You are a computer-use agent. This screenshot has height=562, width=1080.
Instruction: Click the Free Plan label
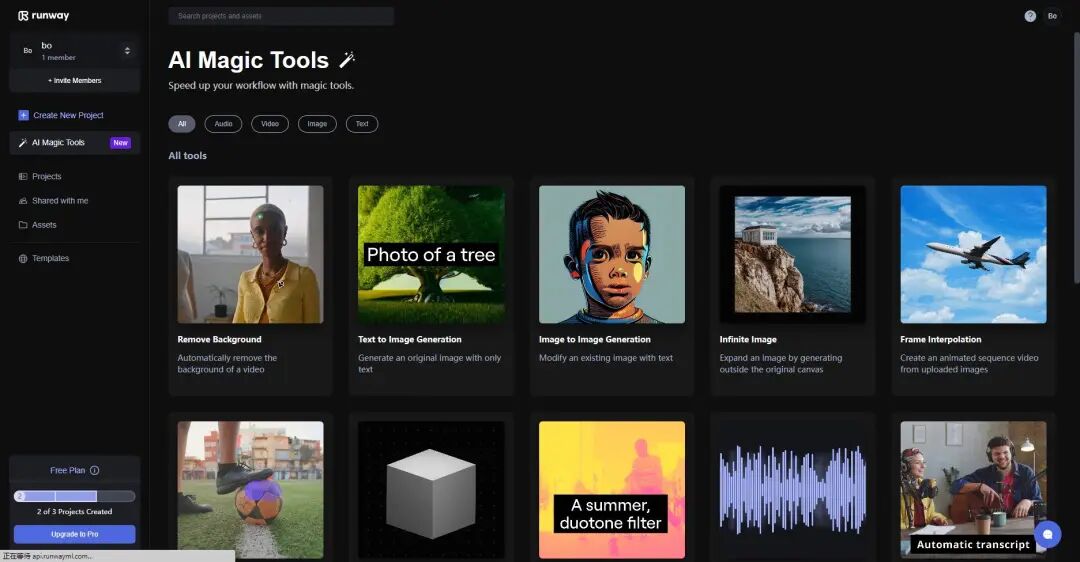click(x=68, y=470)
